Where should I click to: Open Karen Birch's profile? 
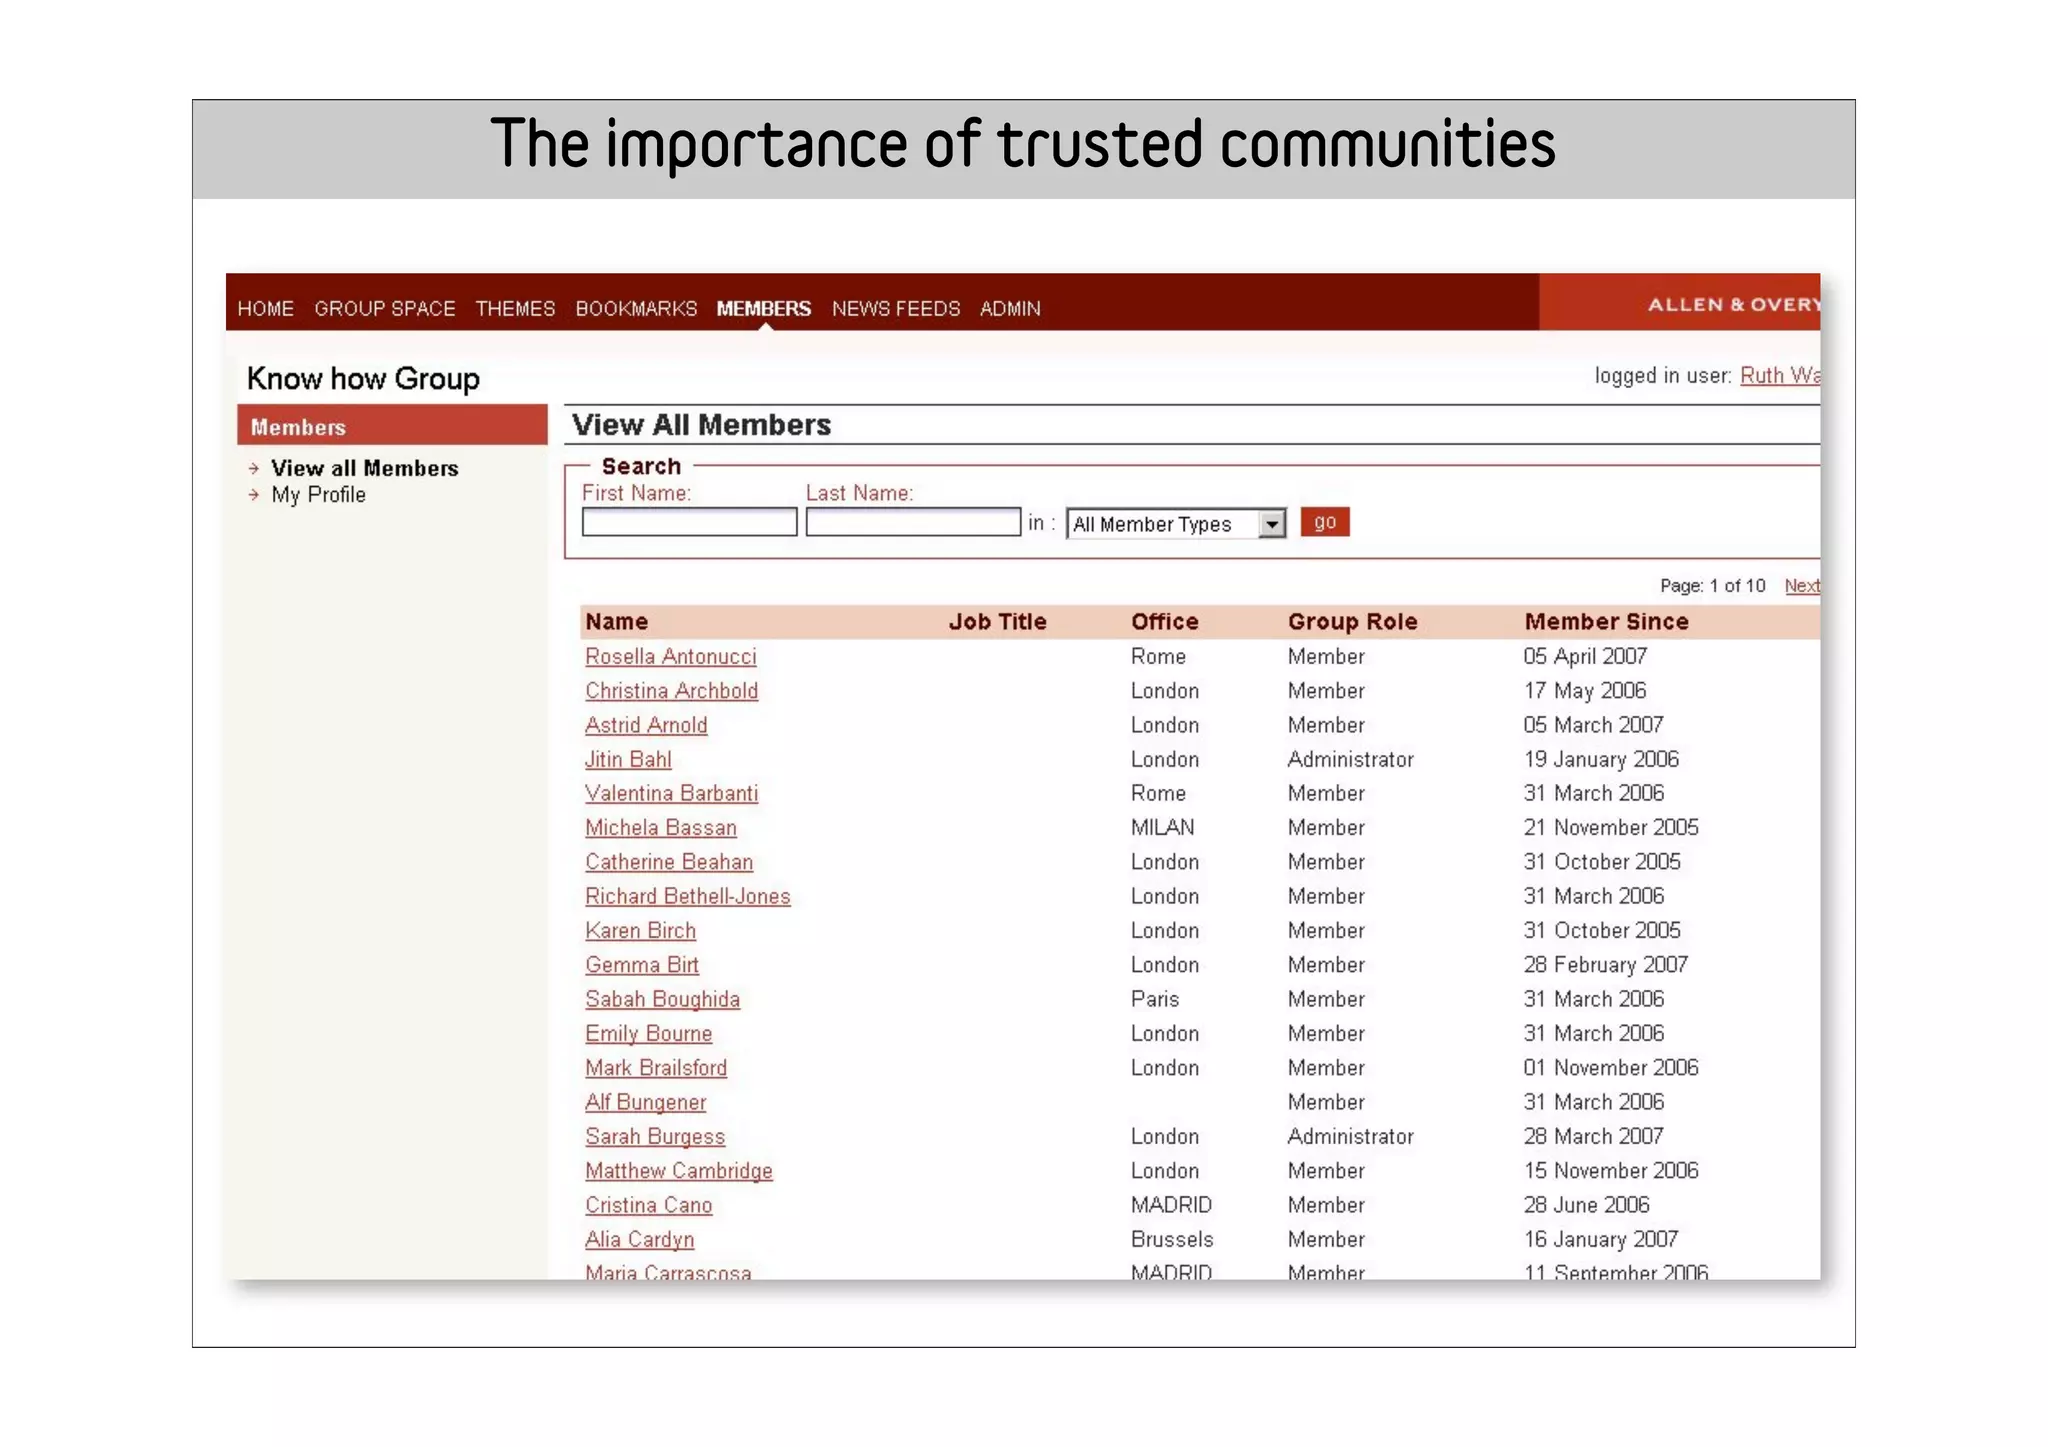(x=641, y=931)
